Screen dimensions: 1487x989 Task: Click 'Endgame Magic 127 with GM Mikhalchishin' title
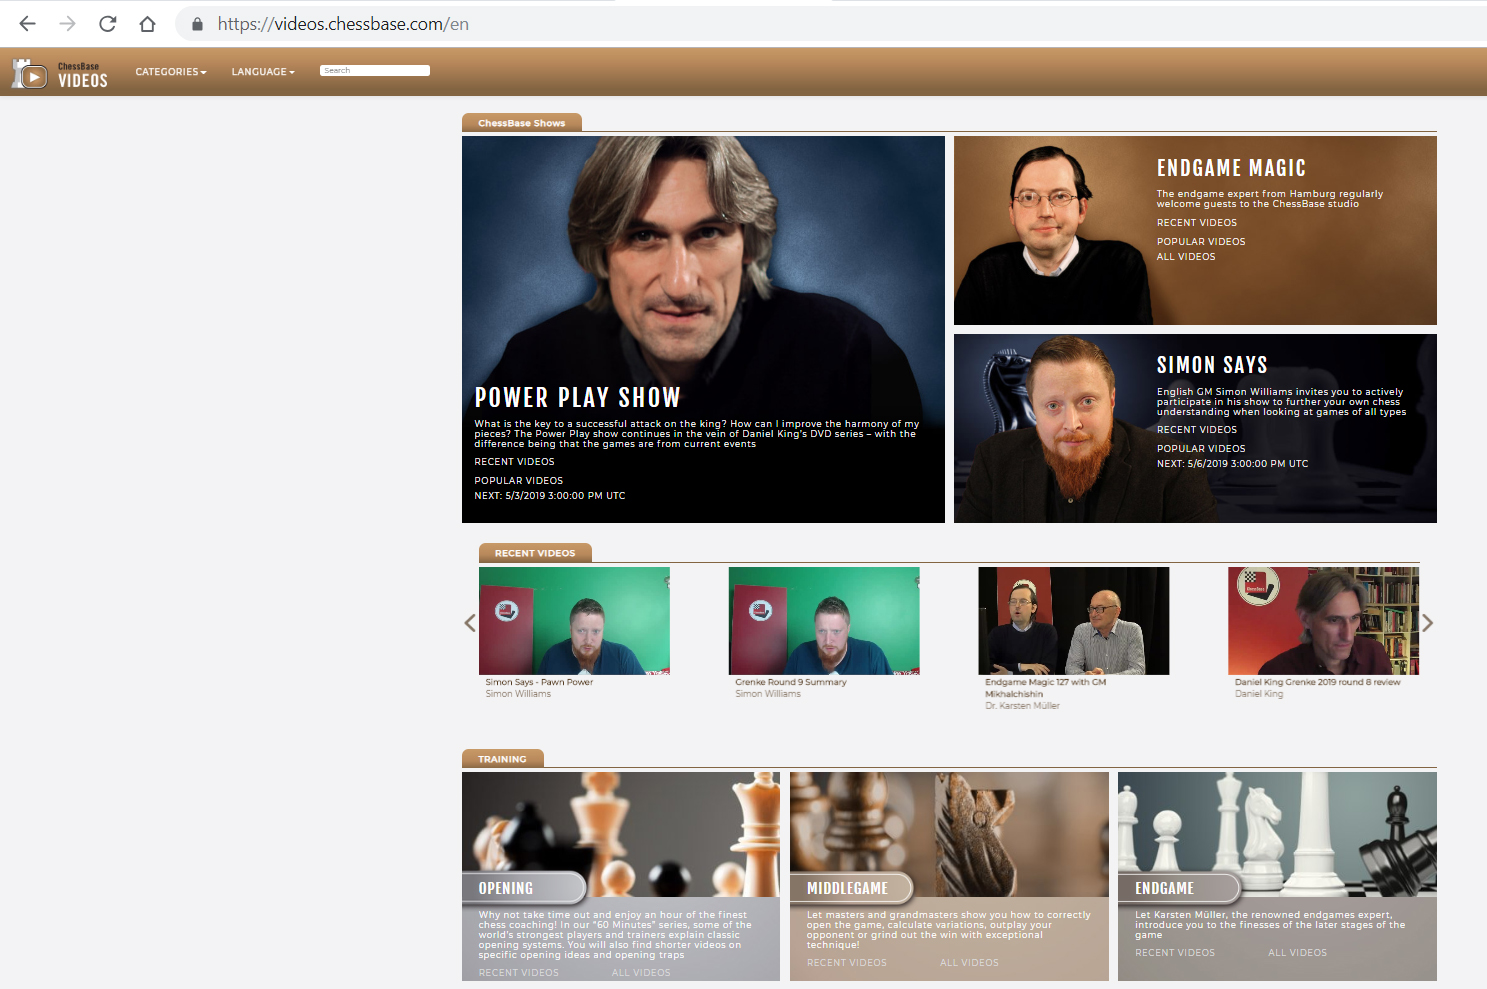1045,688
